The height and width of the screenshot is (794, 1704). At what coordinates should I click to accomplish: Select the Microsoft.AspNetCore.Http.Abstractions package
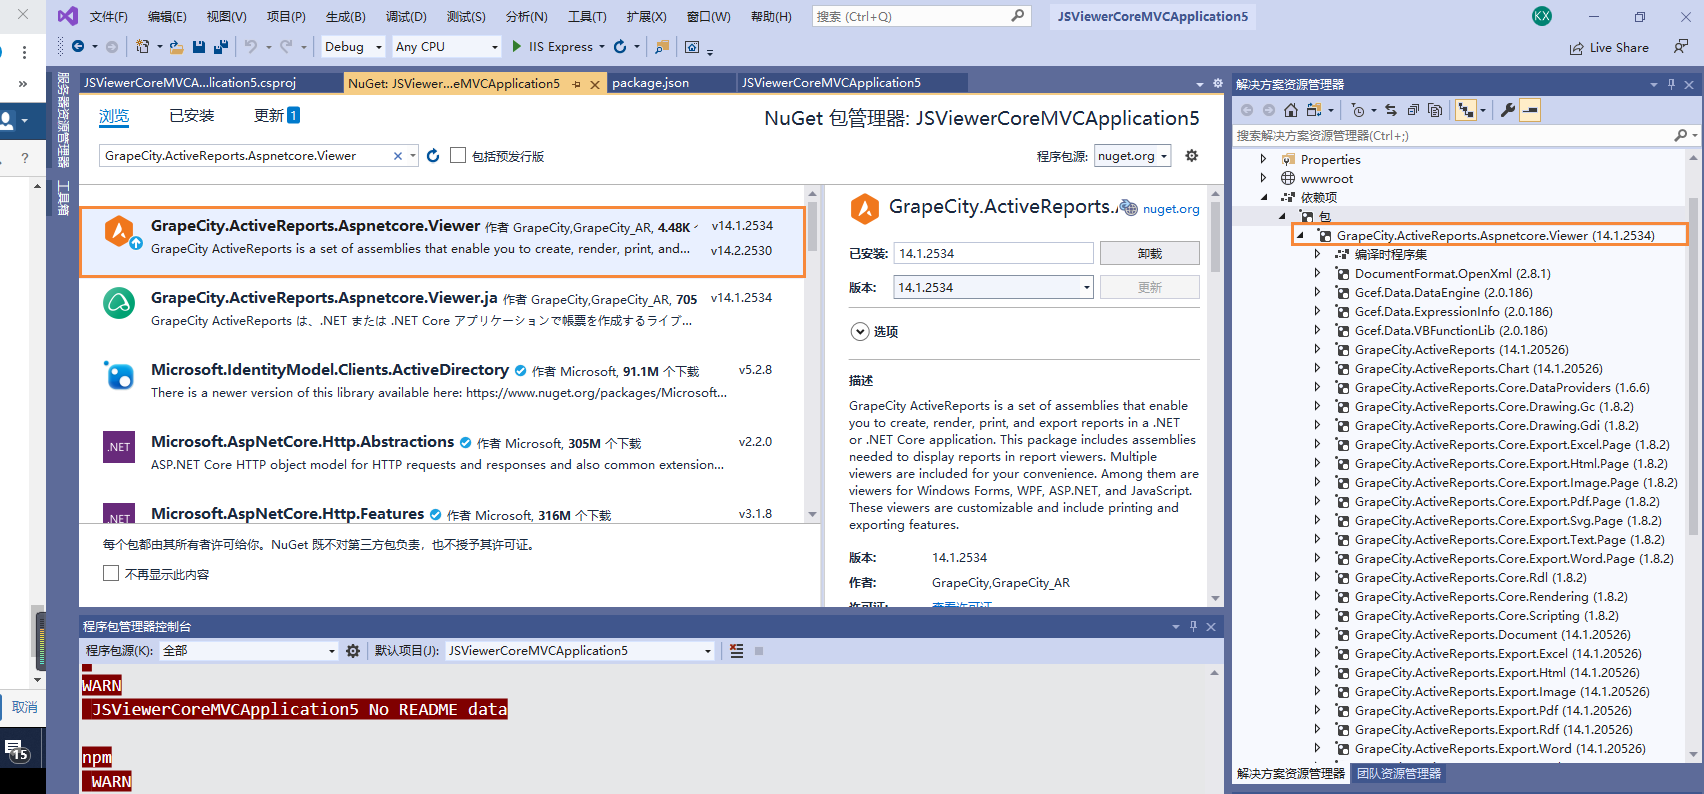442,453
